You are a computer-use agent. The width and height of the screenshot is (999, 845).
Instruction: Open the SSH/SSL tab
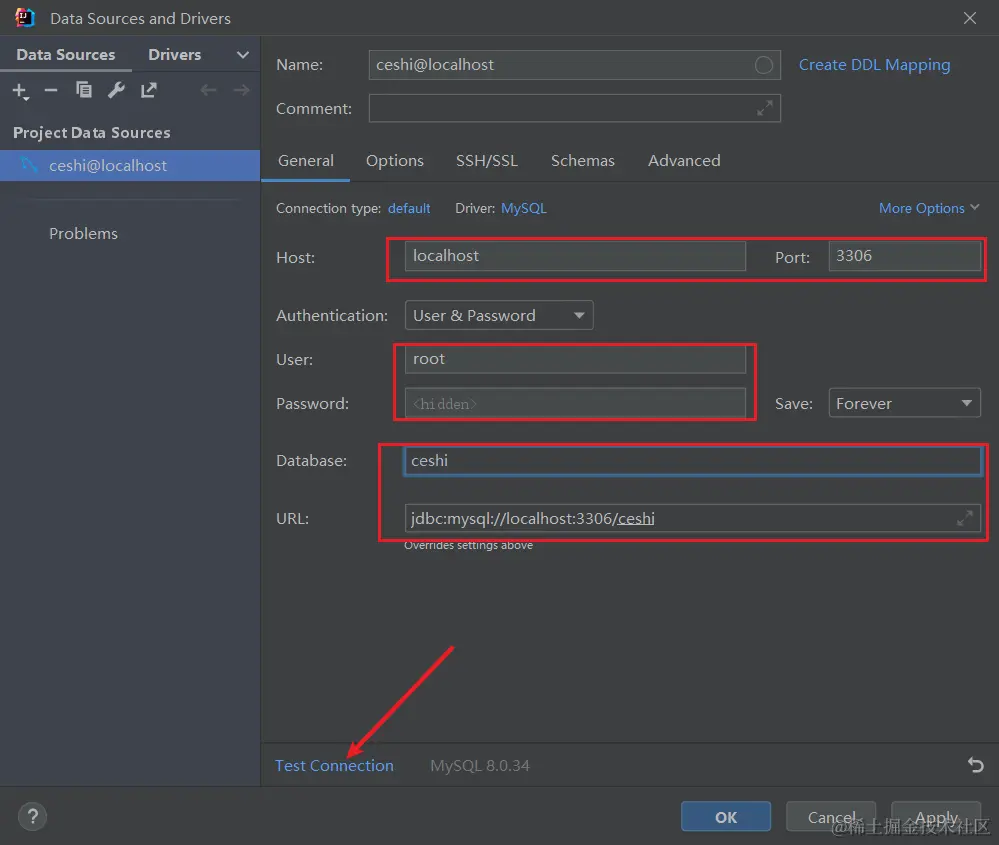487,161
